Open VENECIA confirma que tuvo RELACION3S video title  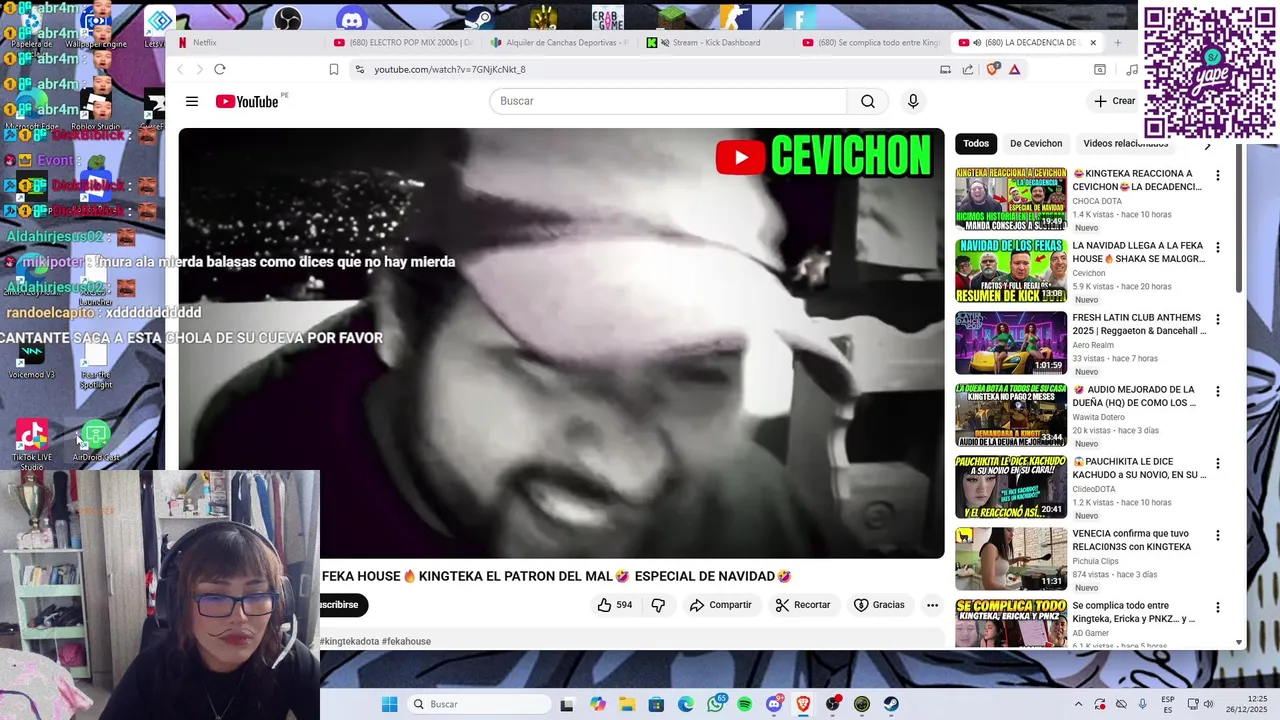[x=1132, y=540]
